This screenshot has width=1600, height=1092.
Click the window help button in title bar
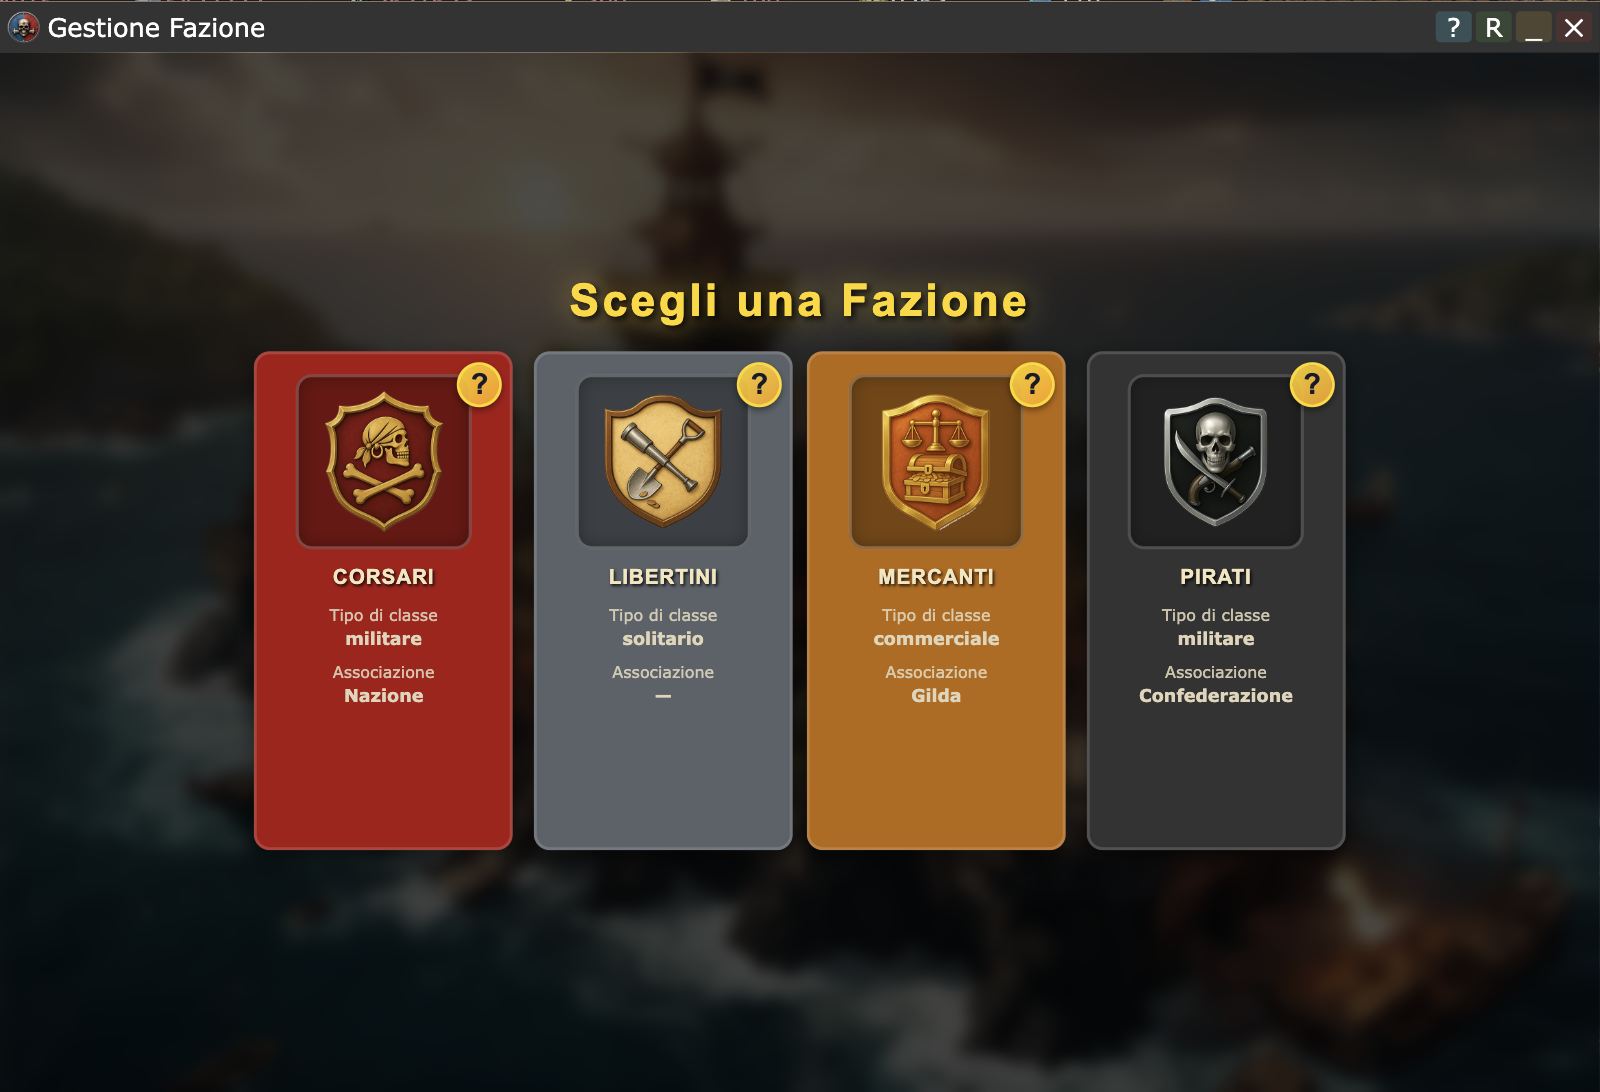(1454, 27)
